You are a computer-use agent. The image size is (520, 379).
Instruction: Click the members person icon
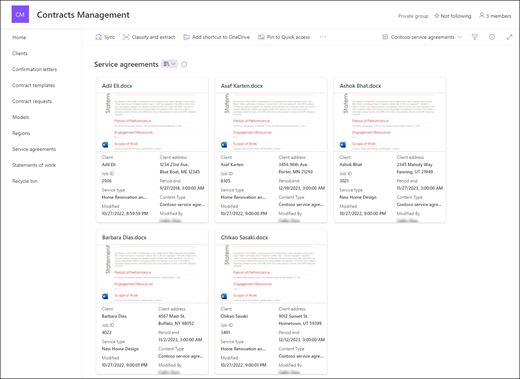pos(482,15)
